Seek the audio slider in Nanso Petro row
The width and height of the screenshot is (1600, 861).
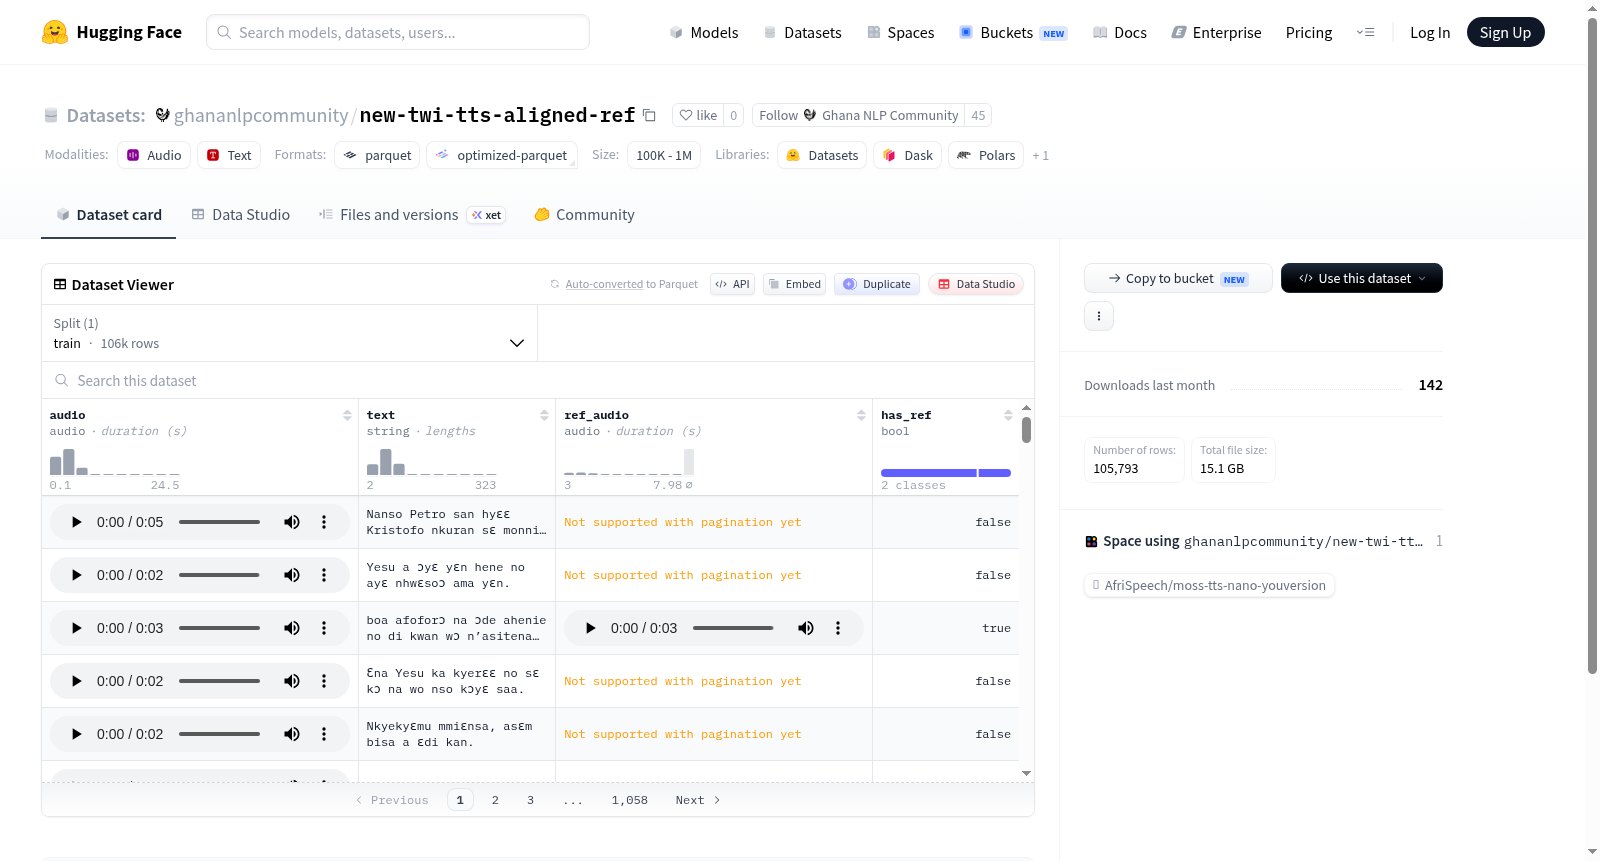pos(219,522)
